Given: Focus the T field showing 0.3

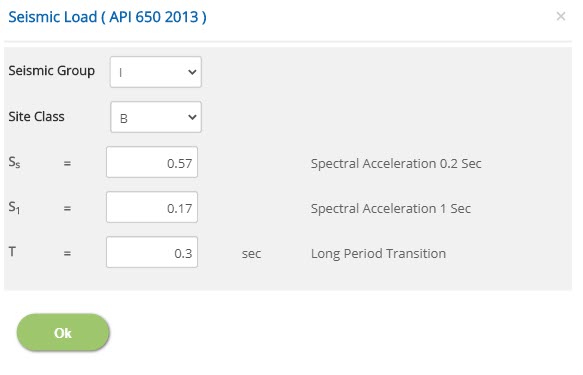Looking at the screenshot, I should tap(152, 252).
